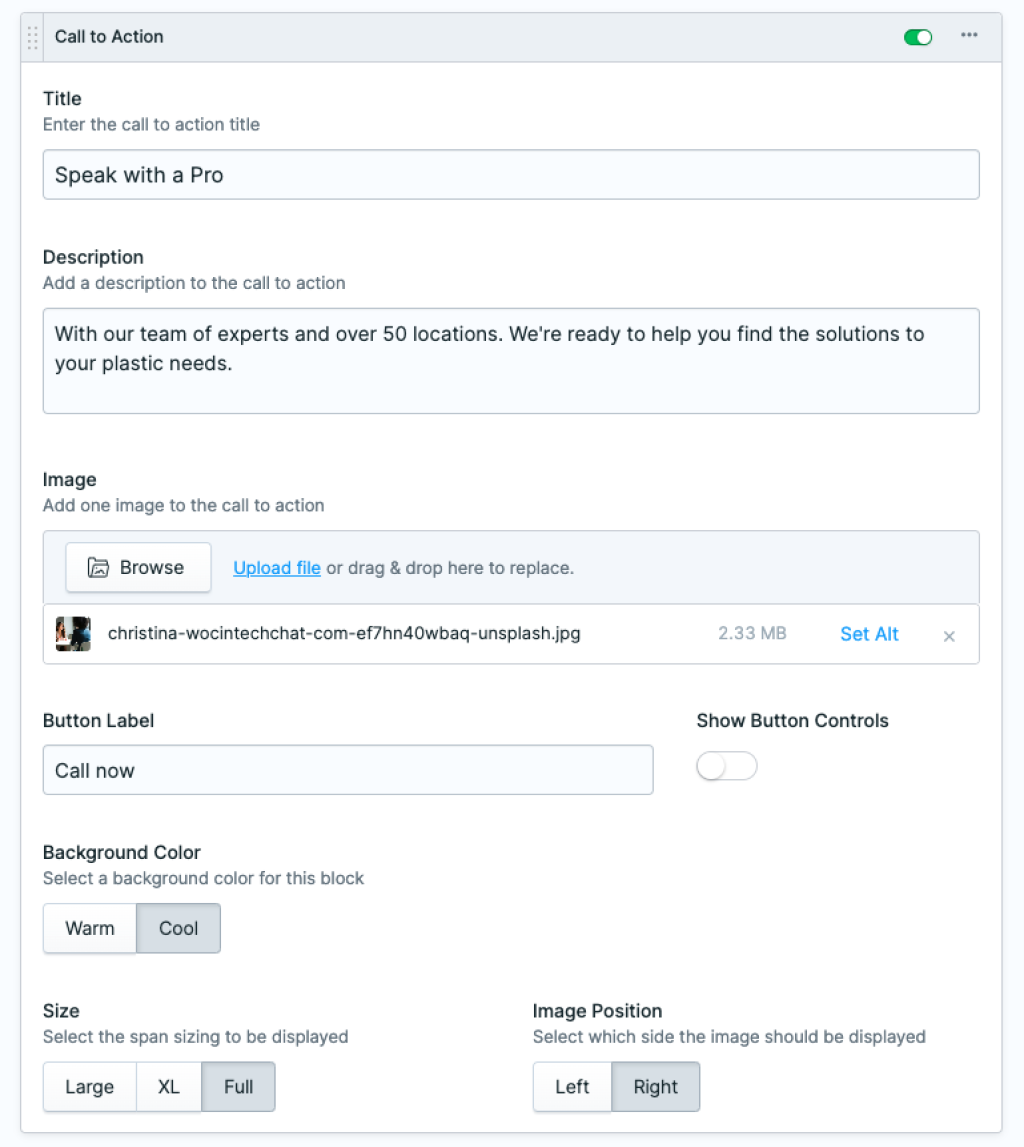Click inside the Description text area

tap(511, 361)
